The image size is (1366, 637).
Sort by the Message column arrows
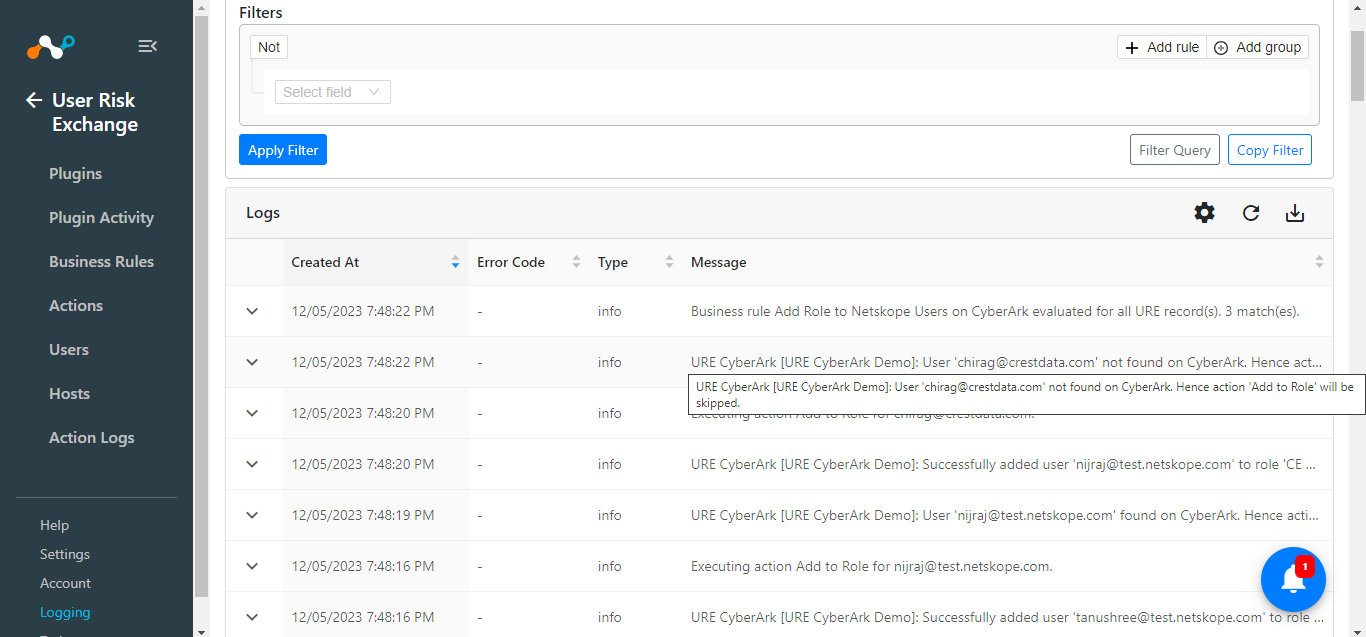point(1319,262)
